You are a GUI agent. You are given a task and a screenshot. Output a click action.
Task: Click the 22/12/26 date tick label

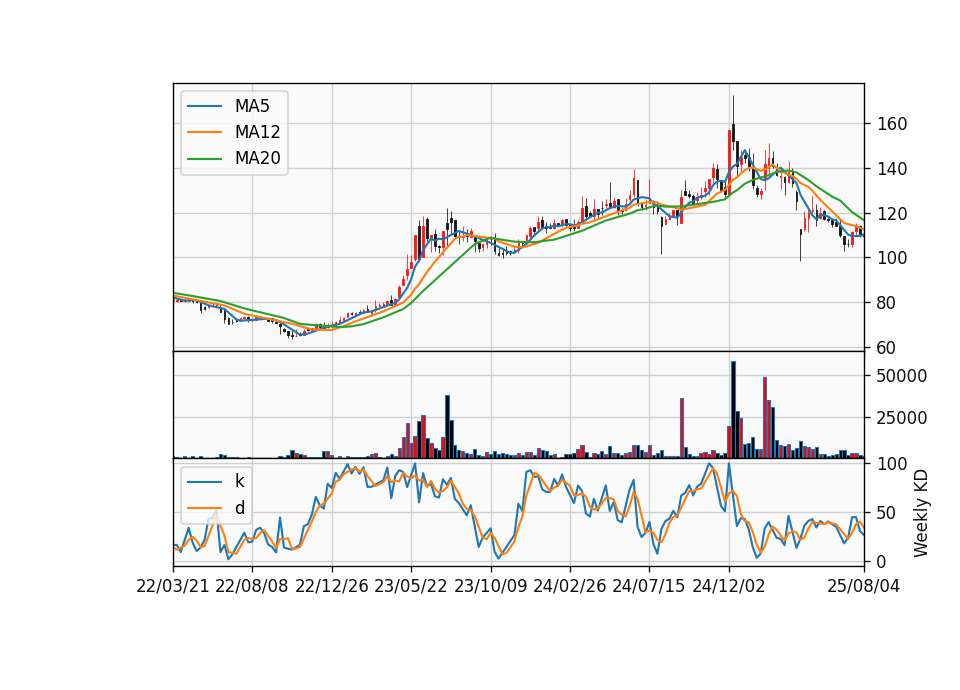click(x=332, y=586)
